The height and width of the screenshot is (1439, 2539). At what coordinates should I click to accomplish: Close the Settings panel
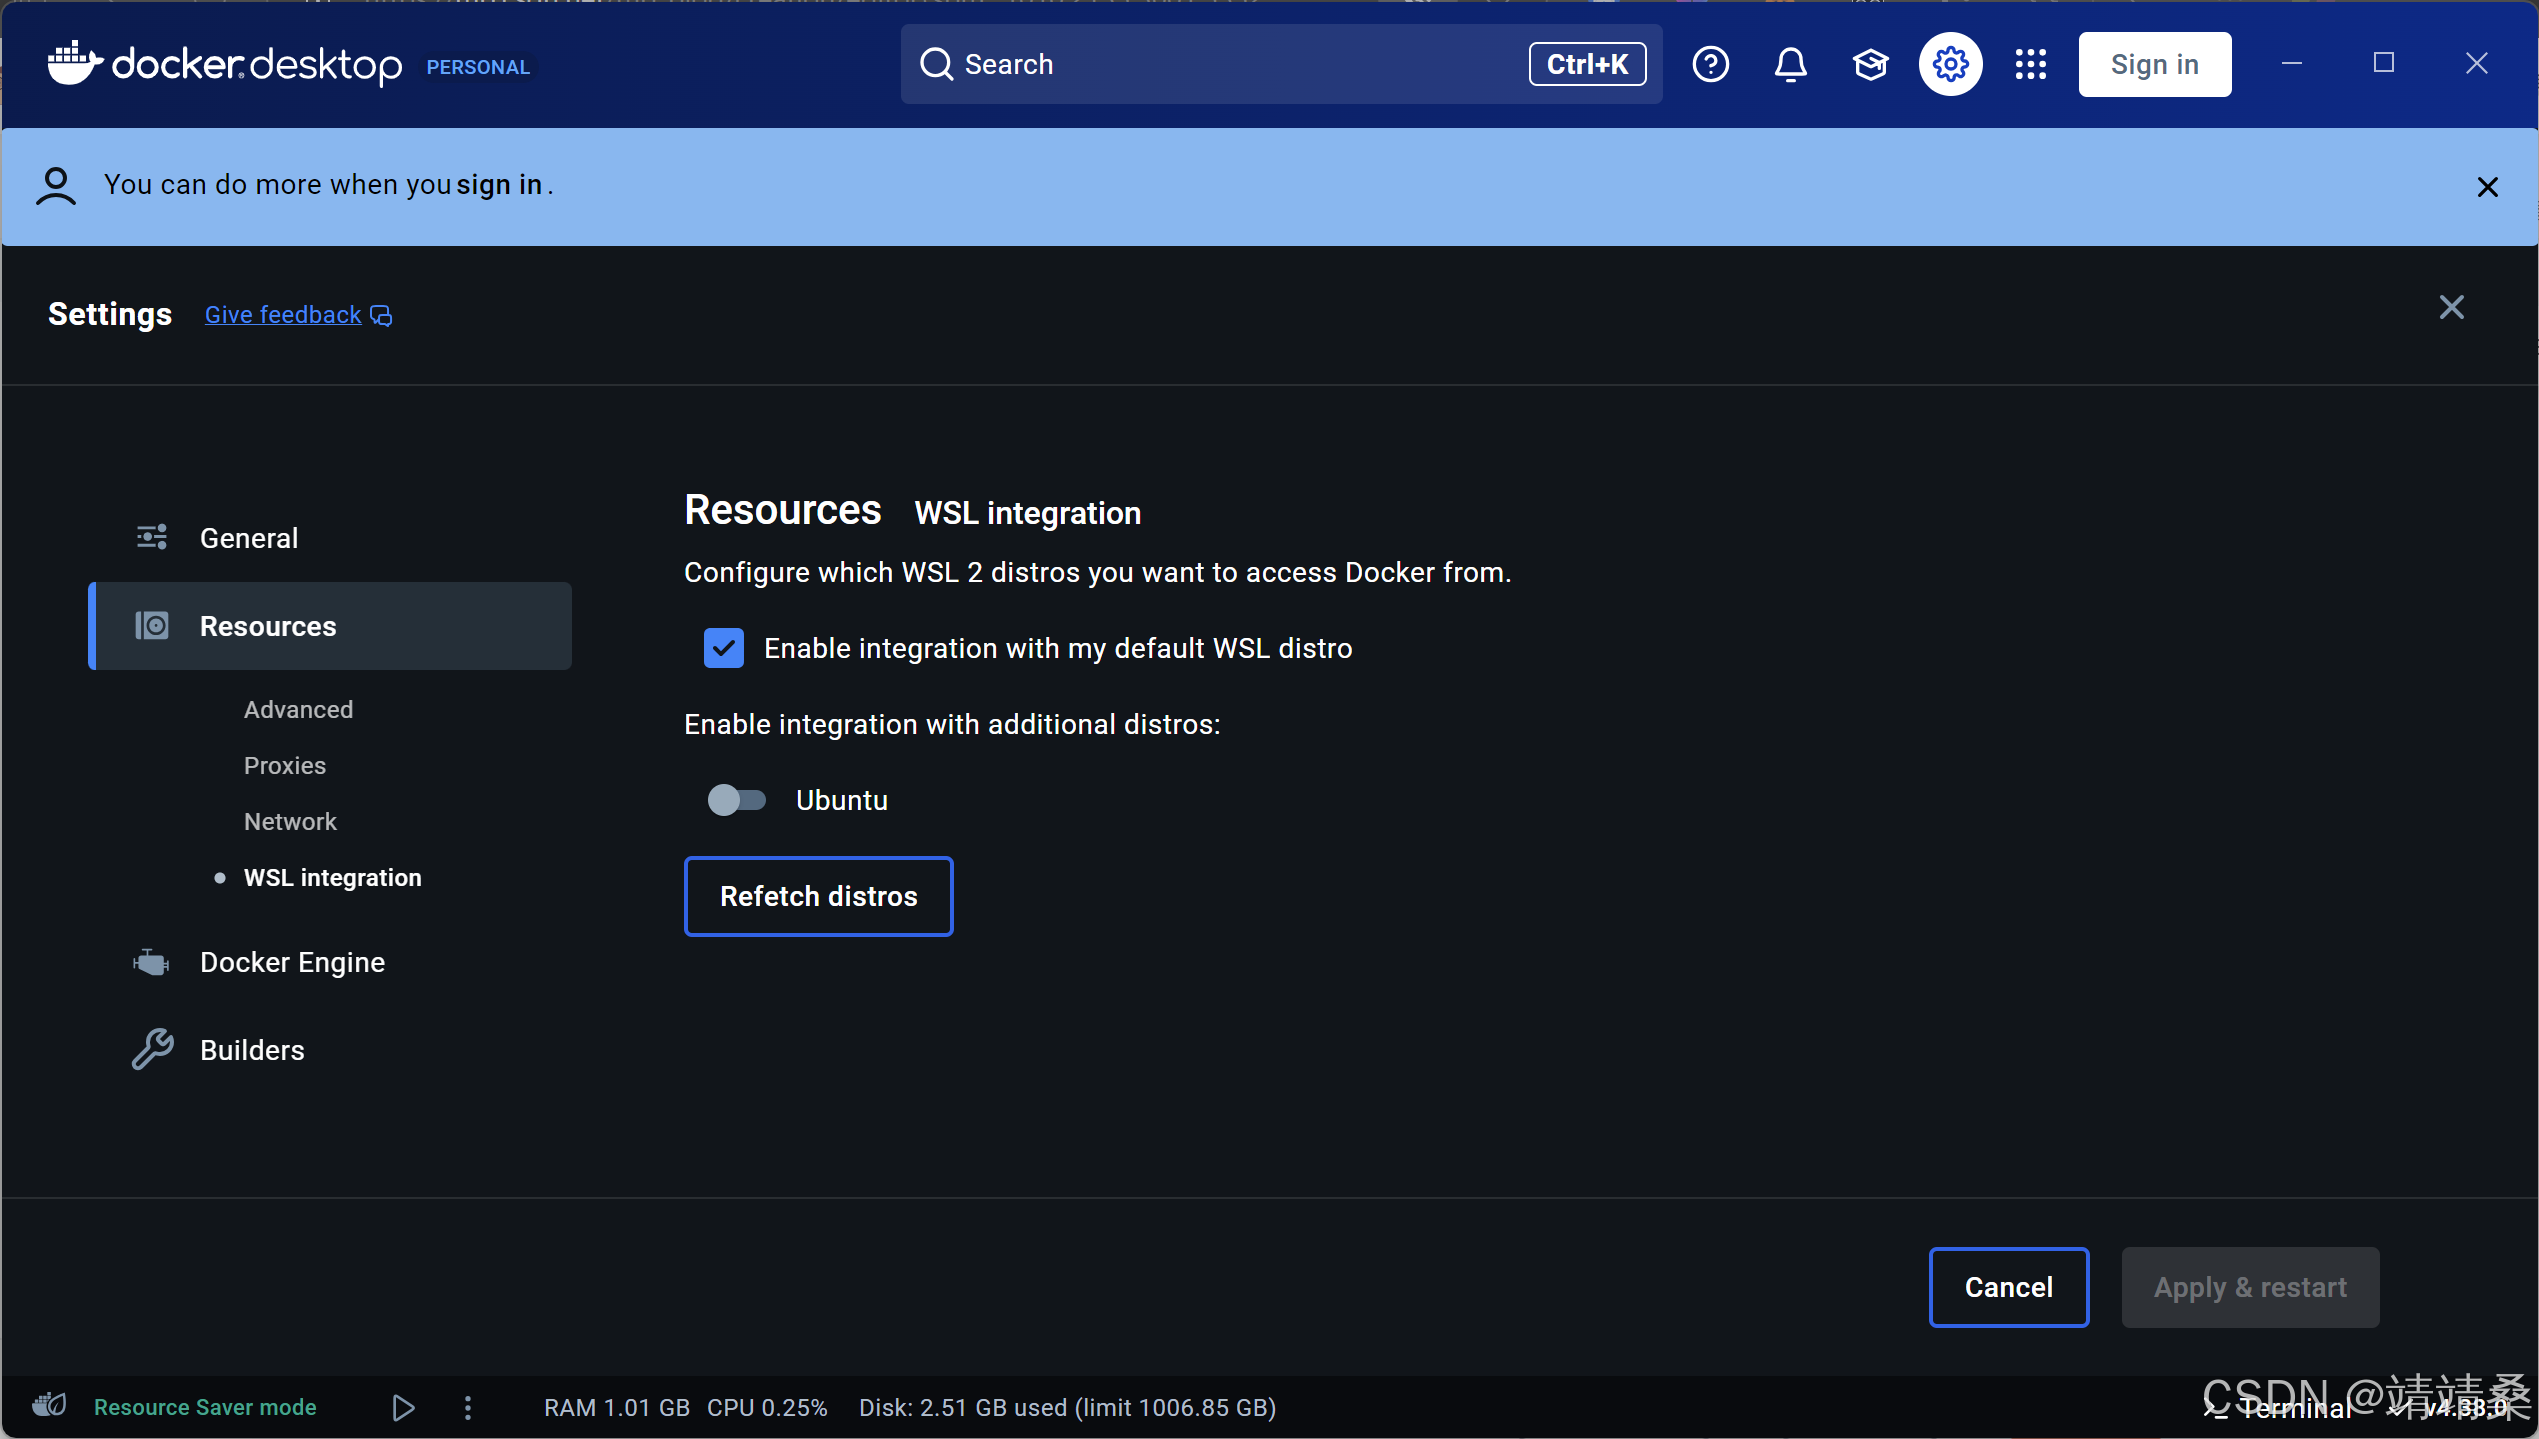coord(2452,307)
